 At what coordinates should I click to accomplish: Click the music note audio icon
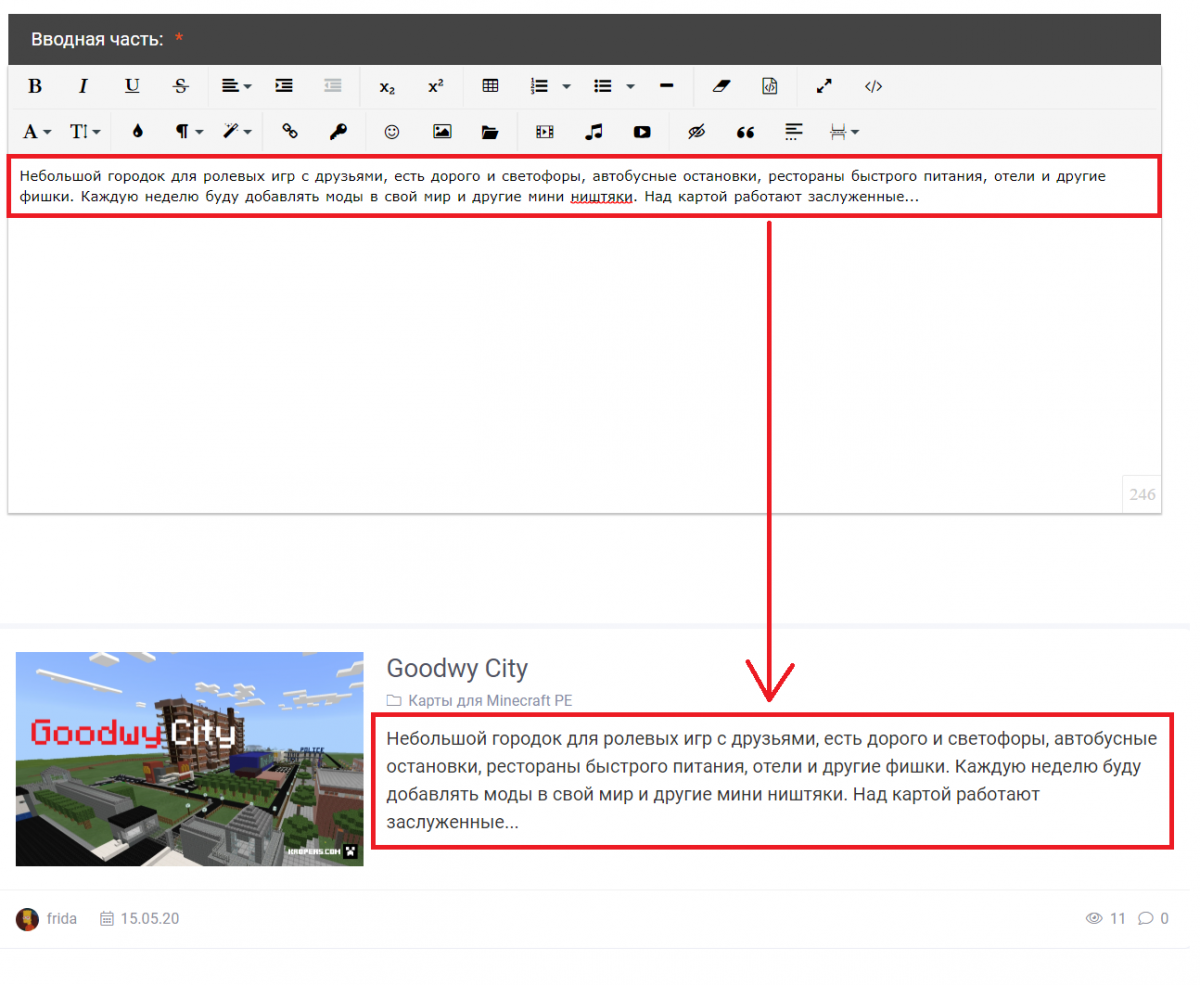point(594,131)
